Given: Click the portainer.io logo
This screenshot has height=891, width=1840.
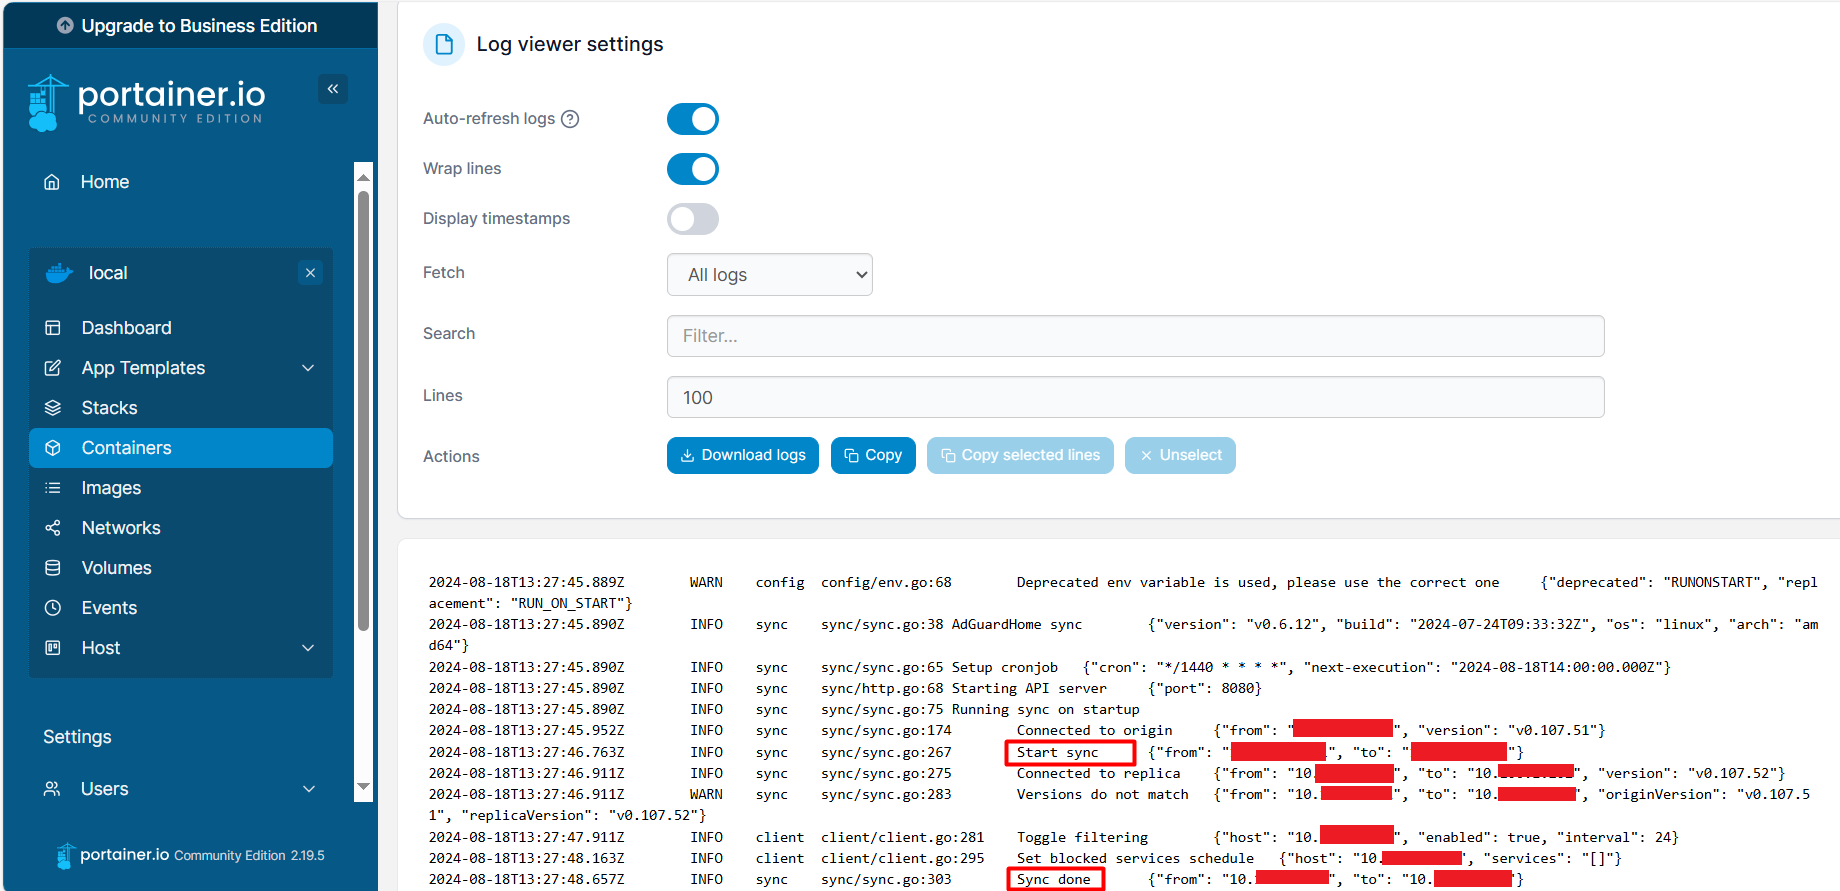Looking at the screenshot, I should [147, 102].
